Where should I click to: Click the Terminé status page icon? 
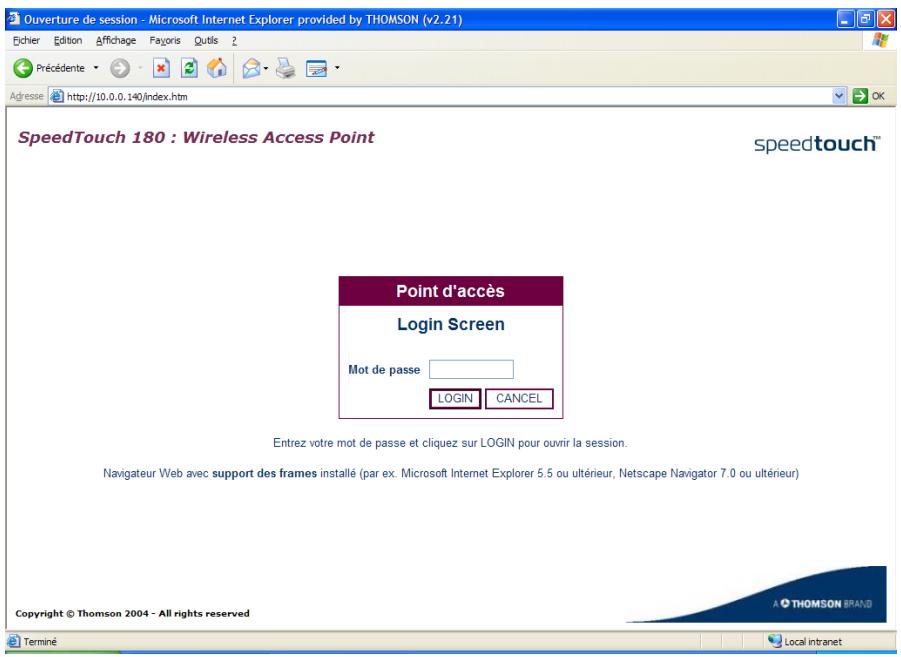tap(13, 641)
